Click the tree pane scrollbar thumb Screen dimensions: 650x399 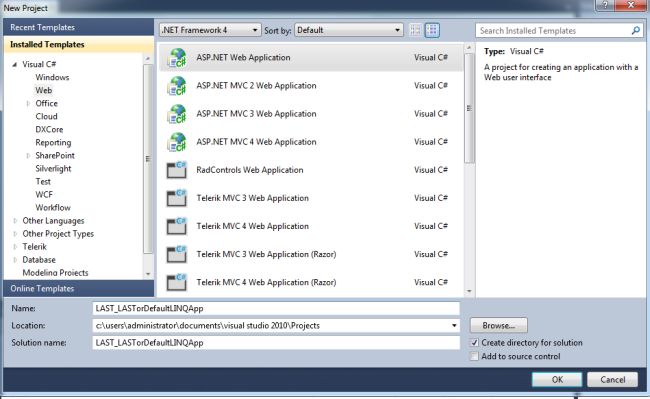pos(148,159)
